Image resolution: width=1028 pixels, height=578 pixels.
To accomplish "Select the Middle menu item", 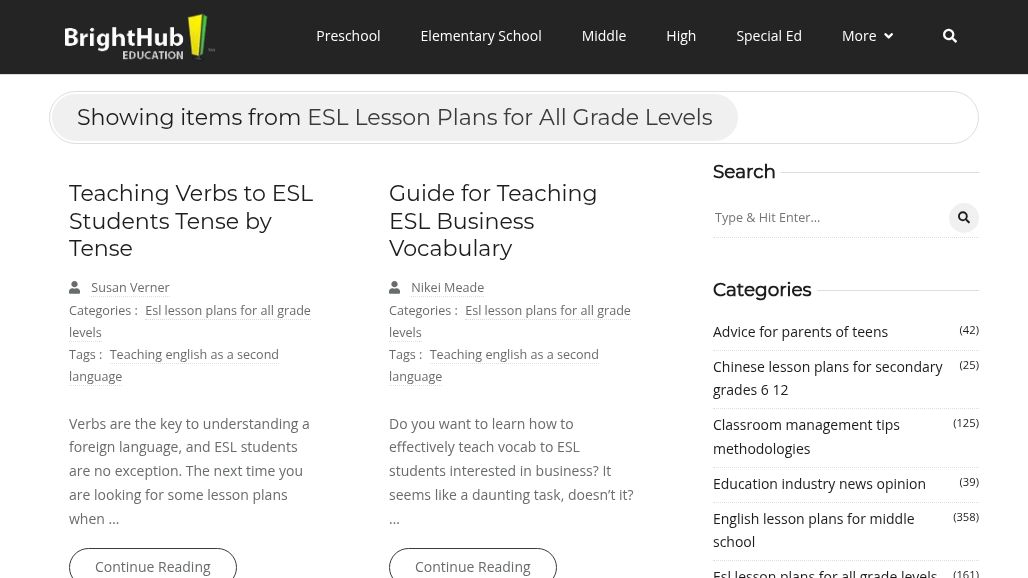I will [603, 36].
